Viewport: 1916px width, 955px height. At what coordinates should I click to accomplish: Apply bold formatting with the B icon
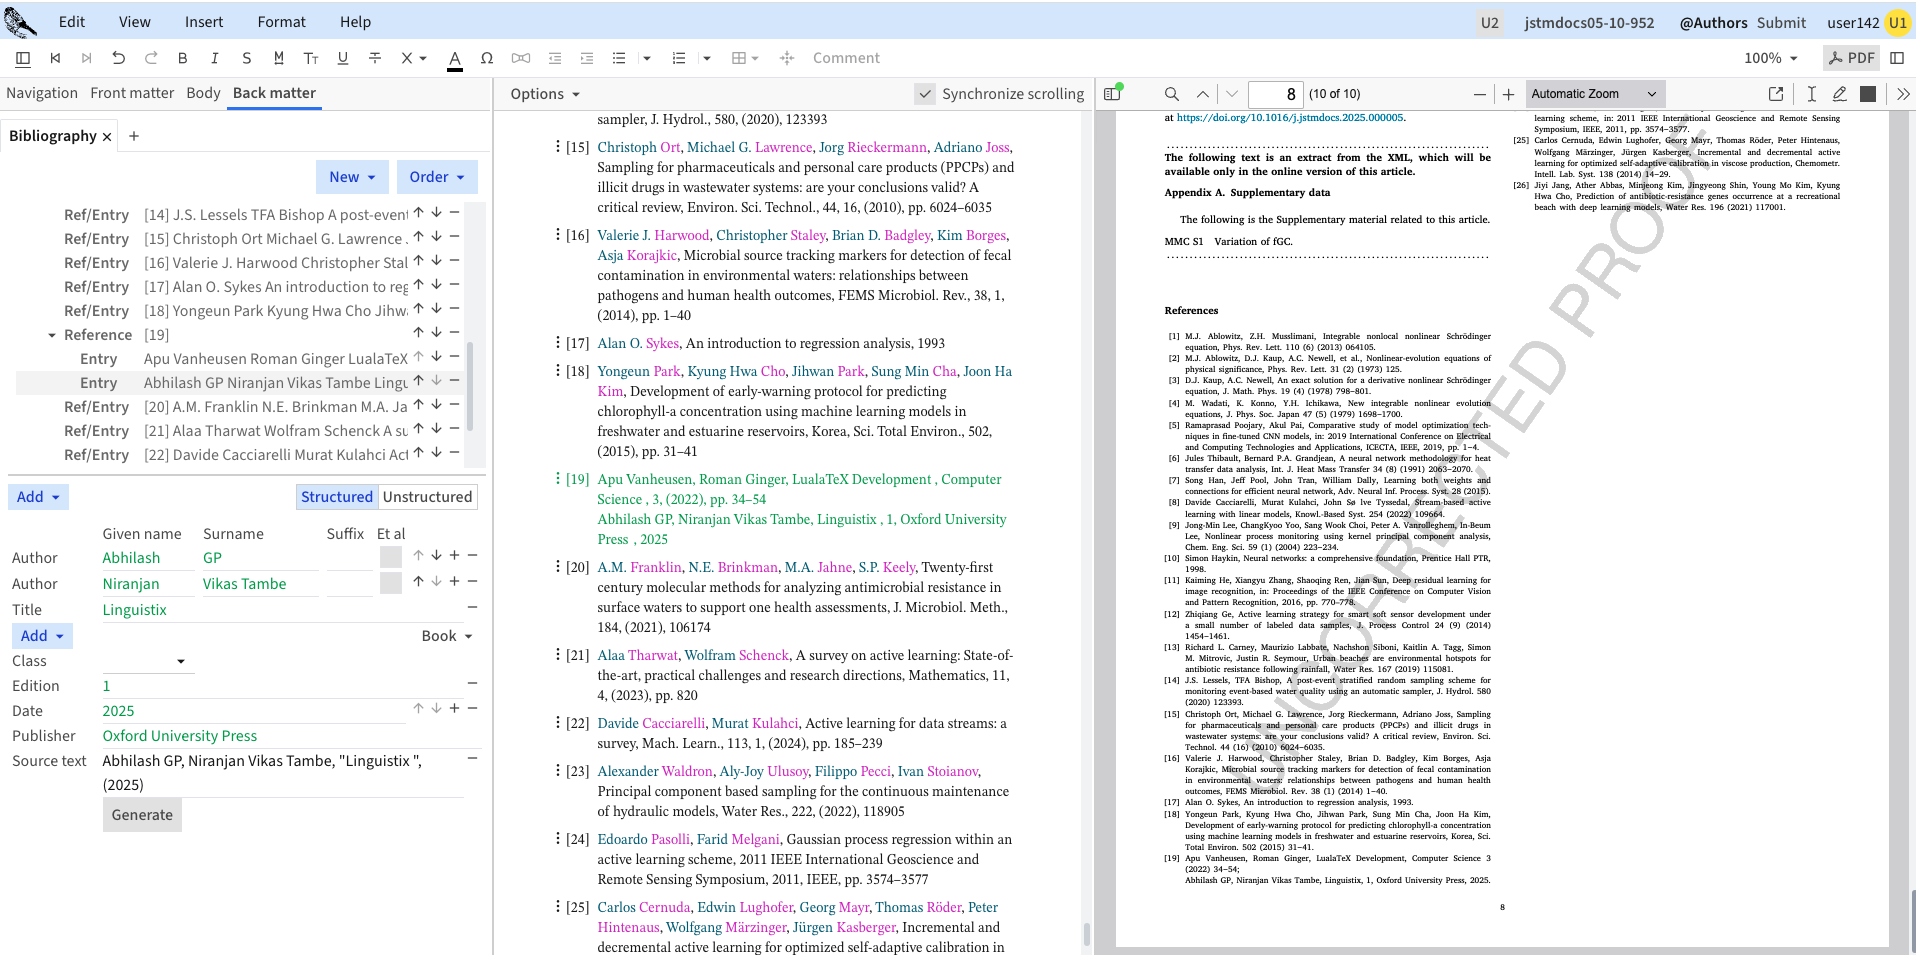(182, 58)
